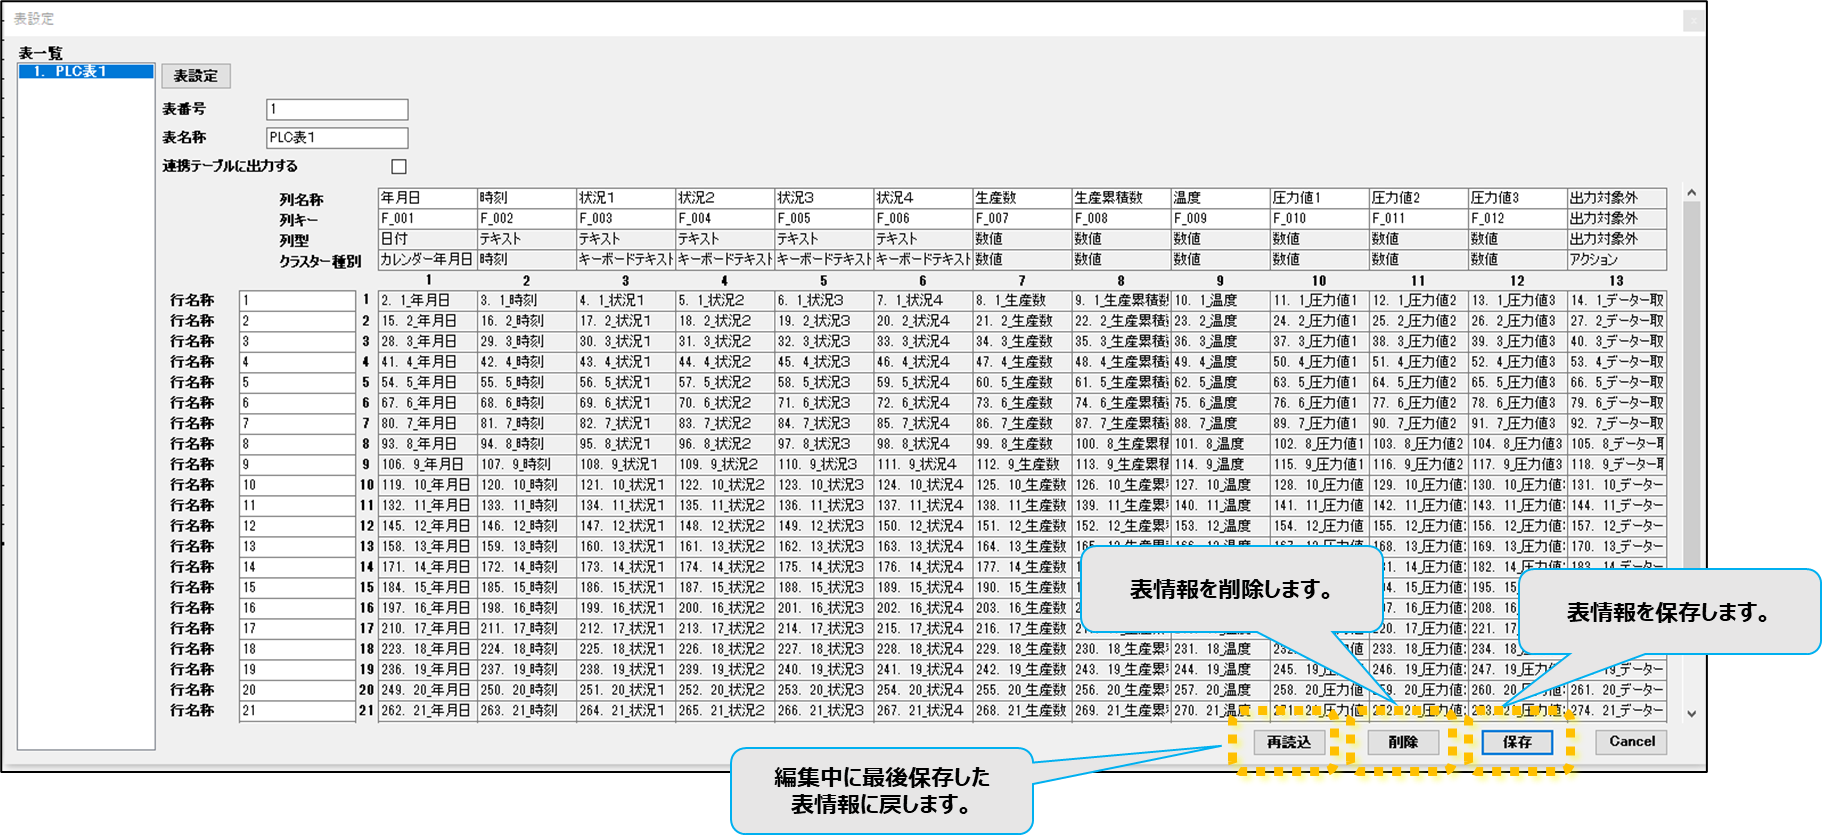Save table with 保存 button

(1516, 742)
